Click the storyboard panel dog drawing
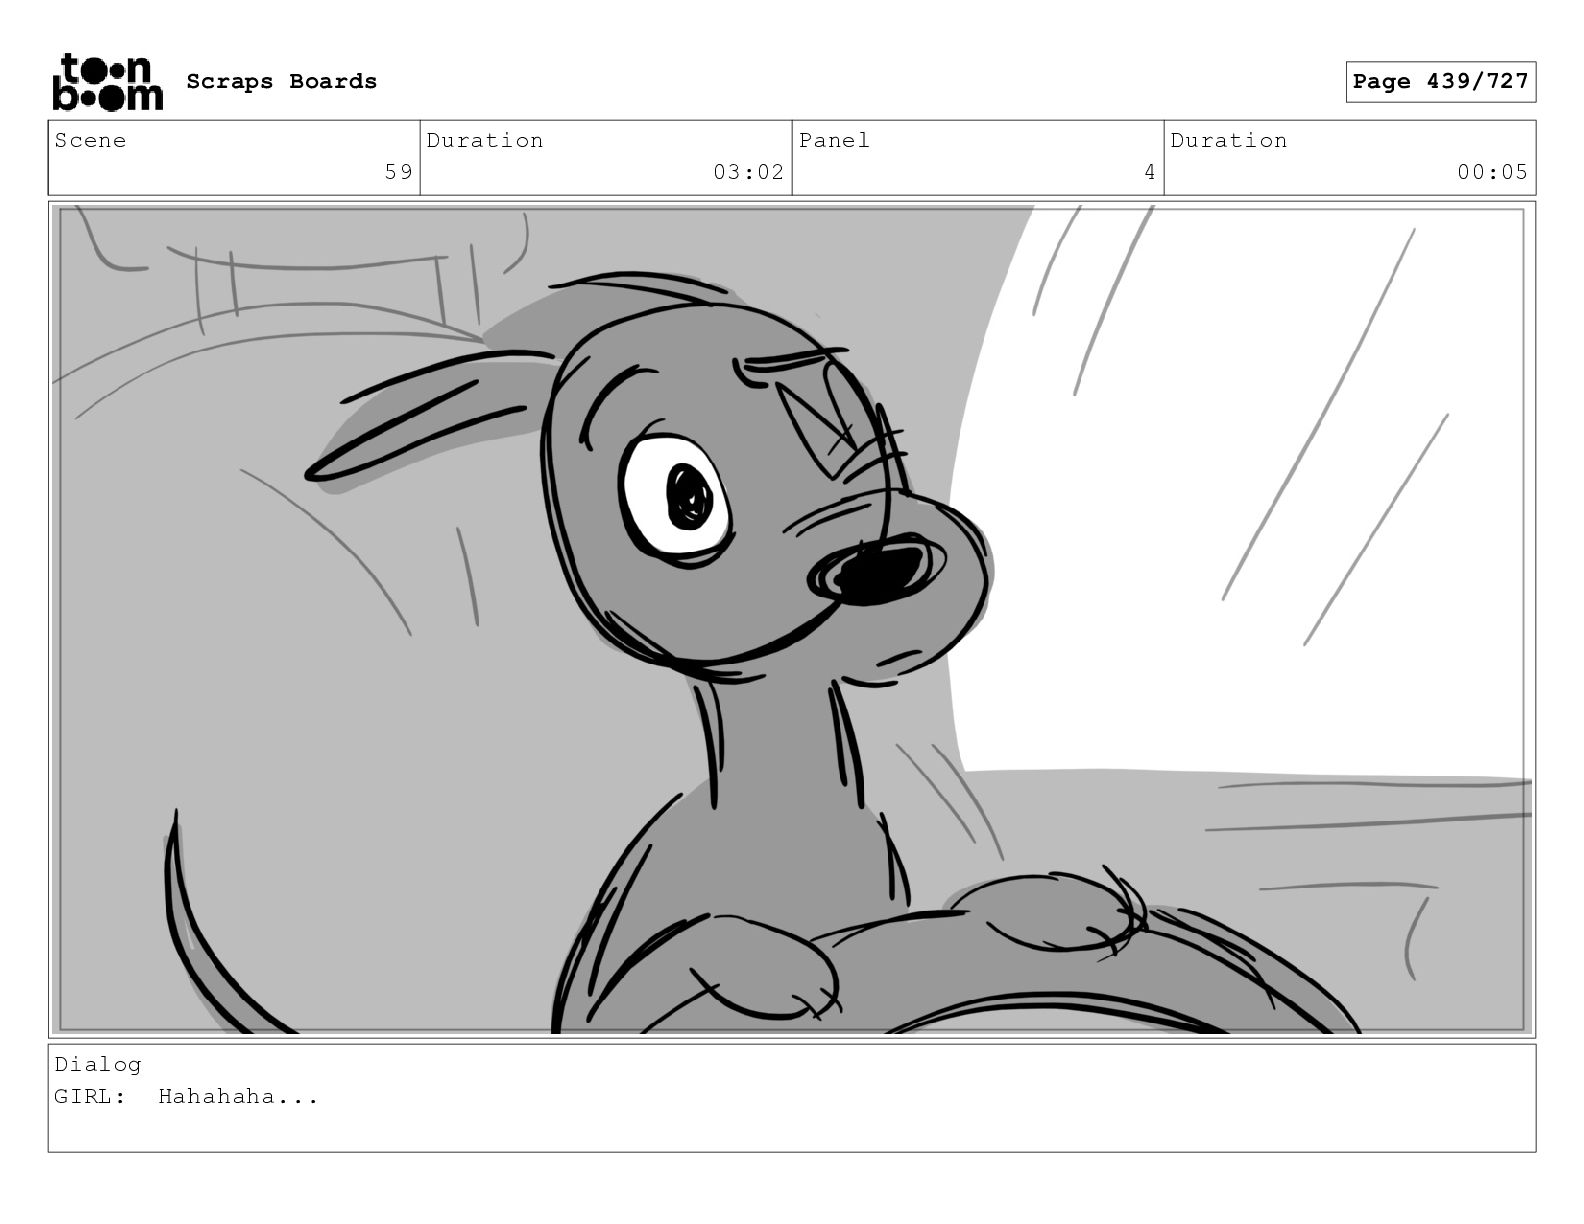The height and width of the screenshot is (1224, 1584). (x=792, y=619)
